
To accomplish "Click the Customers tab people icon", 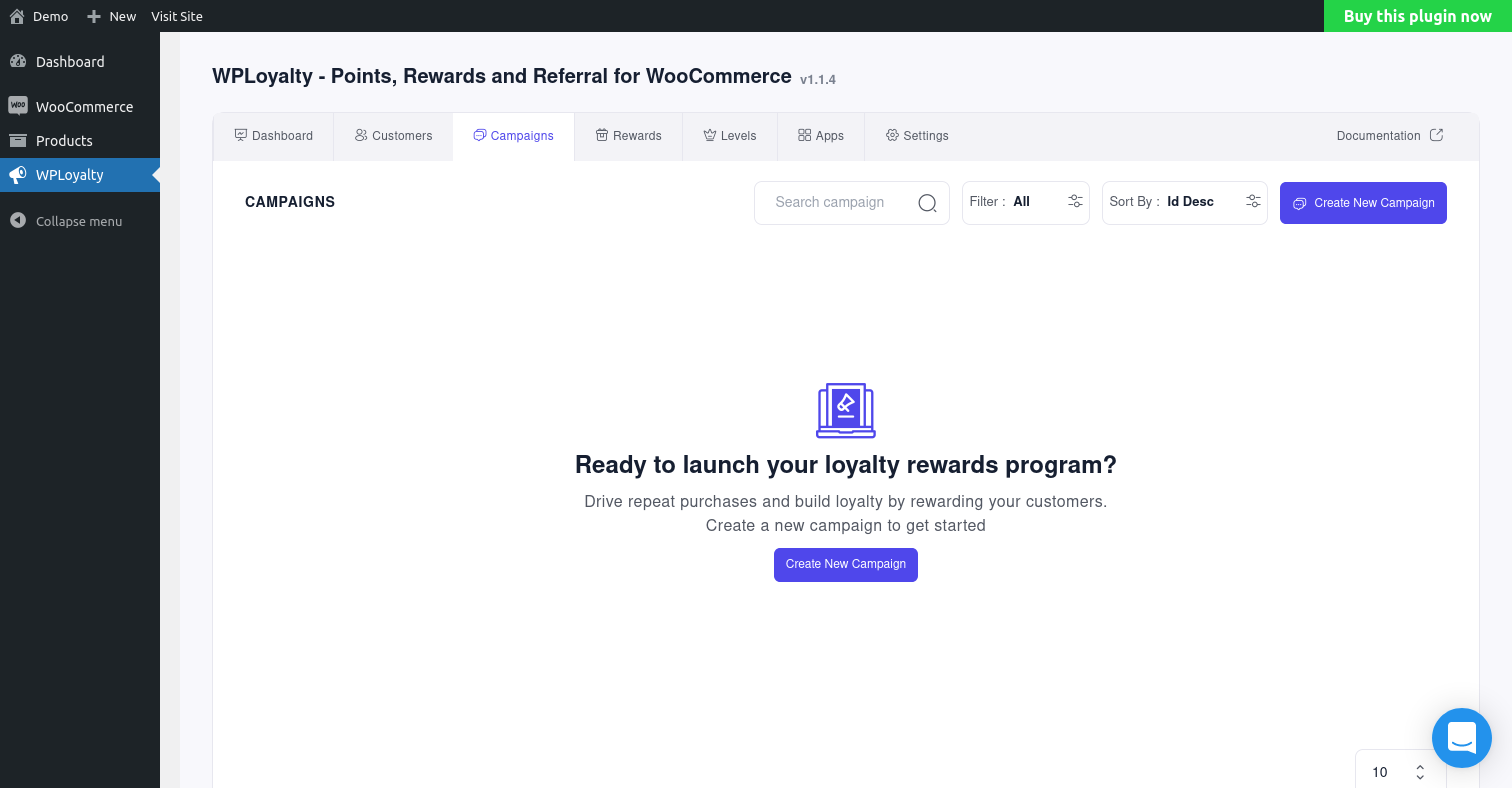I will tap(361, 135).
